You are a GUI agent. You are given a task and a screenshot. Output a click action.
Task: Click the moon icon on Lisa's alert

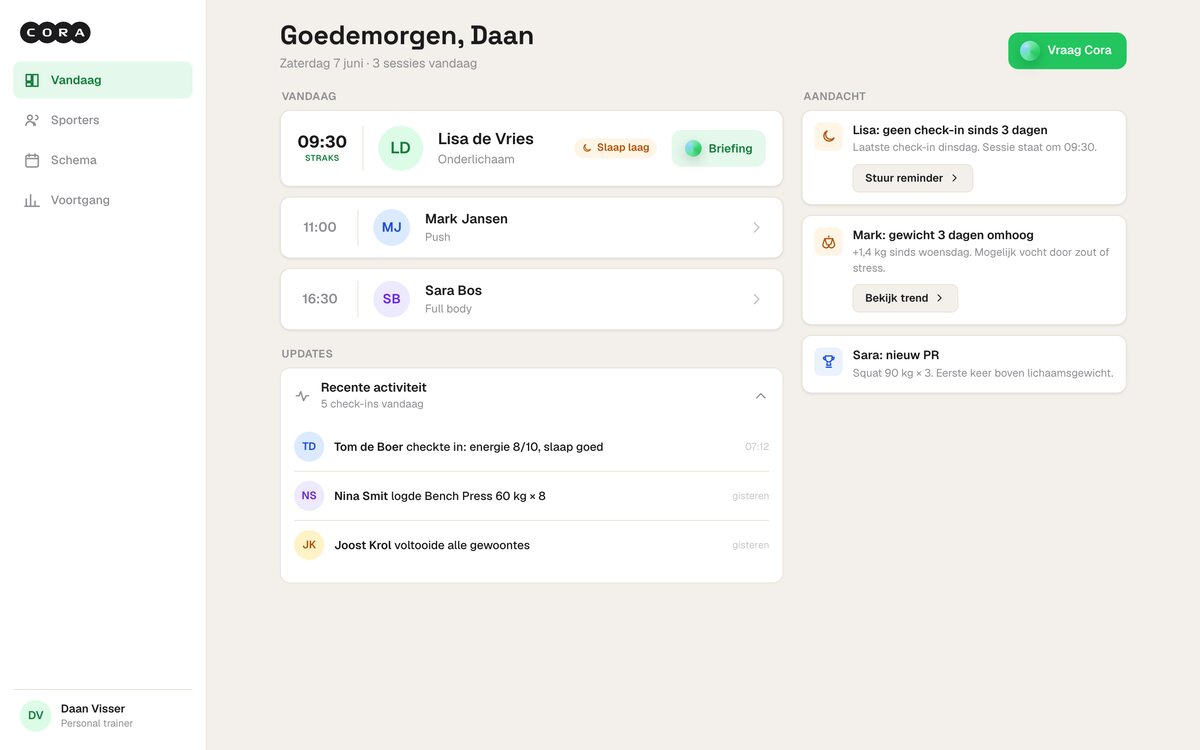pos(828,137)
